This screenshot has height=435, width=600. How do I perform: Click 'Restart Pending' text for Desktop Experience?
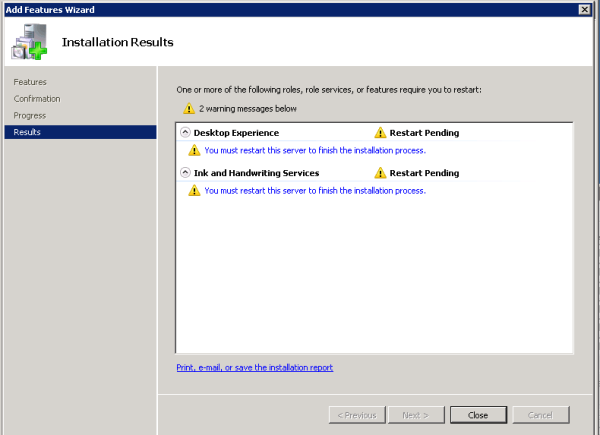point(424,133)
